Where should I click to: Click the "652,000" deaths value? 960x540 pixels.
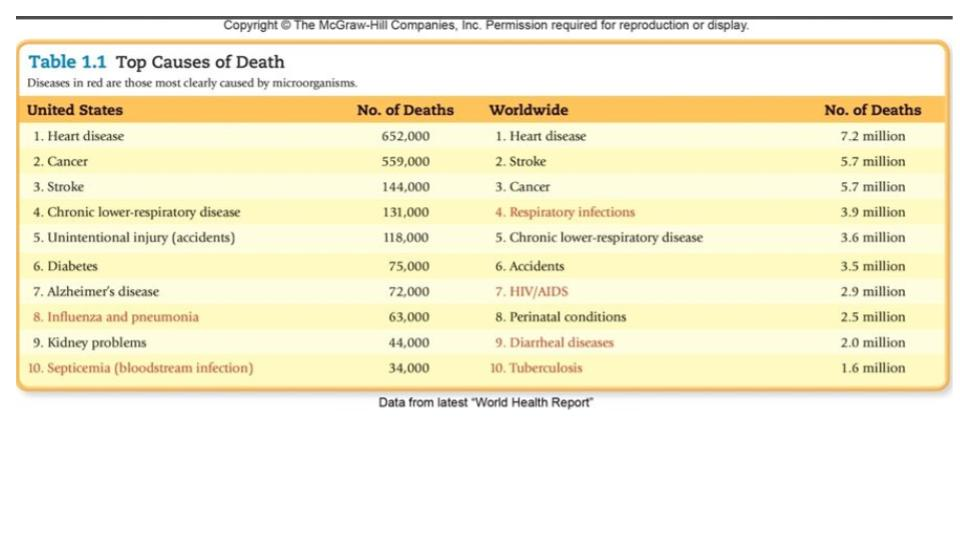tap(406, 136)
